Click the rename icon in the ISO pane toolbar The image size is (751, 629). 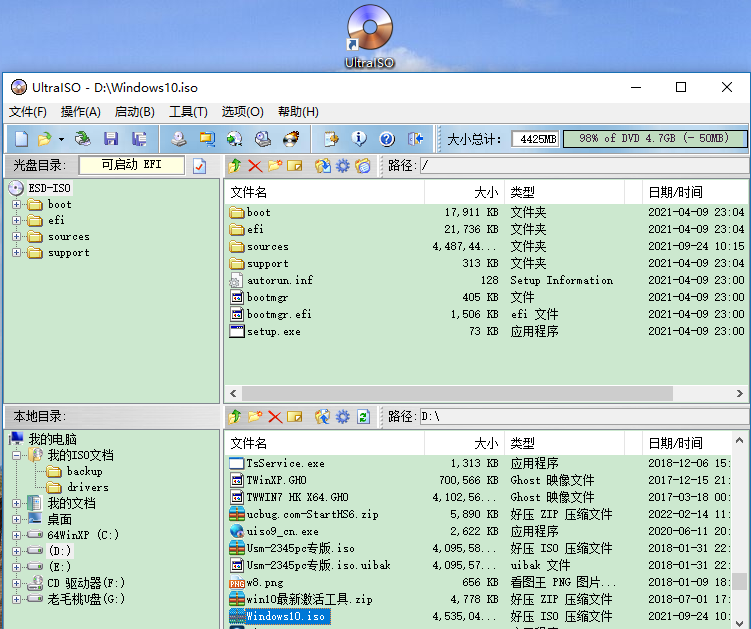click(295, 166)
